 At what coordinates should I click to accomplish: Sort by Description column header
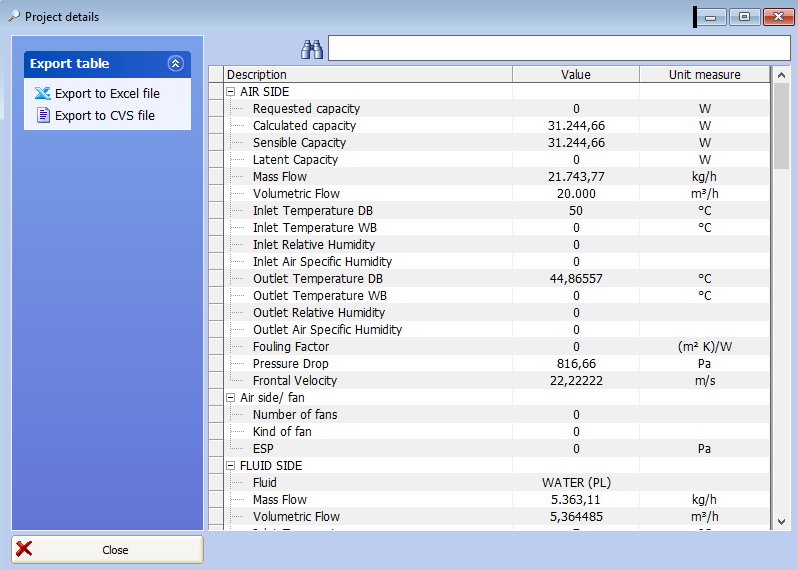point(368,74)
